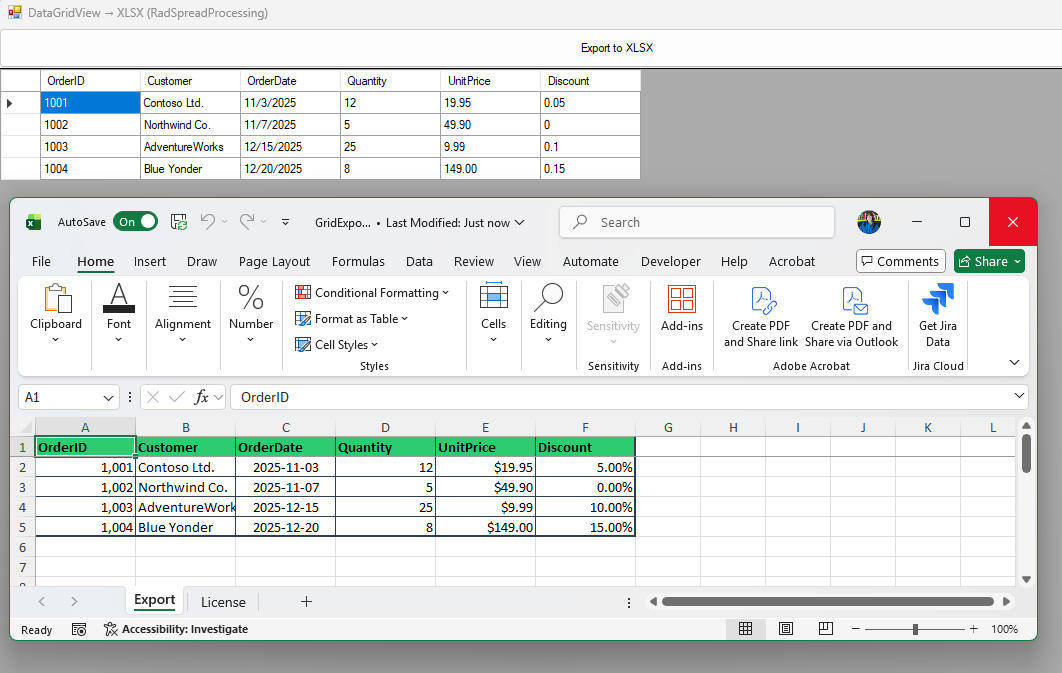Click the 10.00% discount cell
Screen dimensions: 1062x673
585,507
